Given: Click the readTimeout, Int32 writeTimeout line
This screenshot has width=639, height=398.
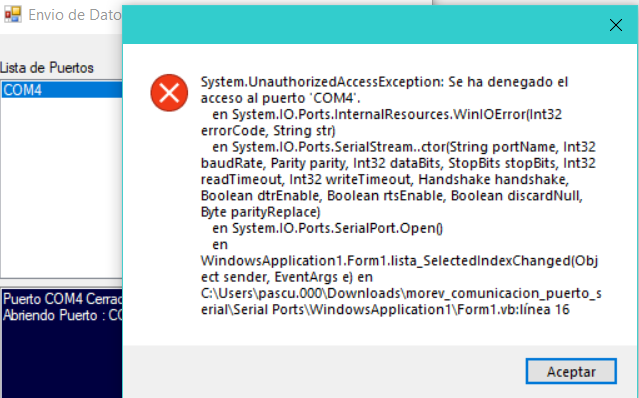Looking at the screenshot, I should pos(385,179).
